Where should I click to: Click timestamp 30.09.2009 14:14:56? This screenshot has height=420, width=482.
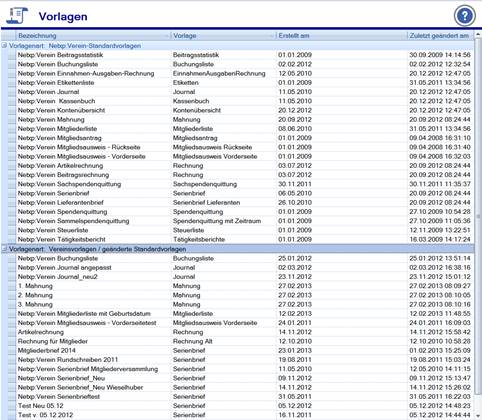click(440, 55)
